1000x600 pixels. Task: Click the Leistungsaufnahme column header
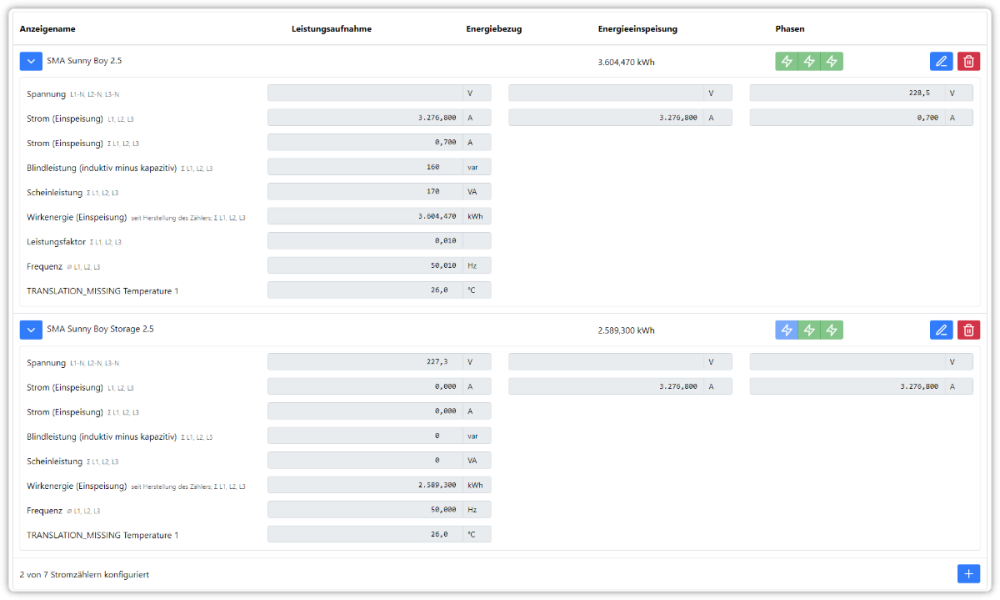[331, 29]
